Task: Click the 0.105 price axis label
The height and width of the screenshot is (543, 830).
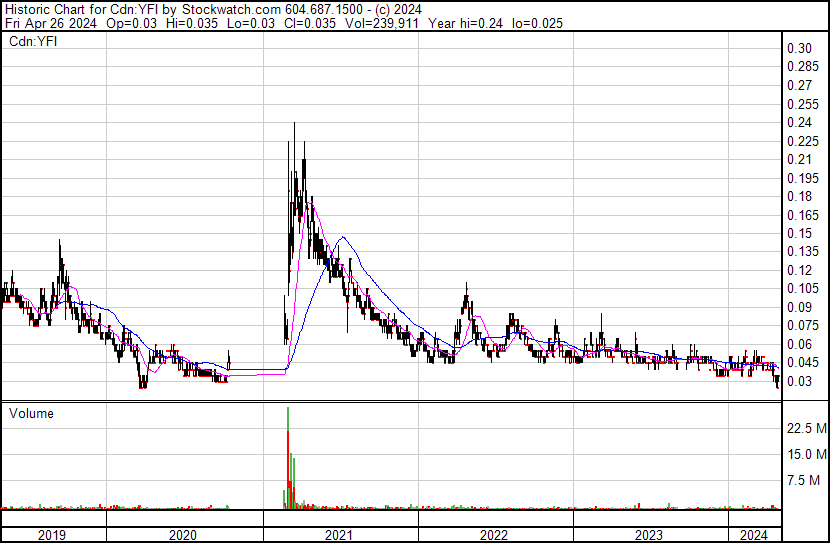Action: pyautogui.click(x=802, y=288)
